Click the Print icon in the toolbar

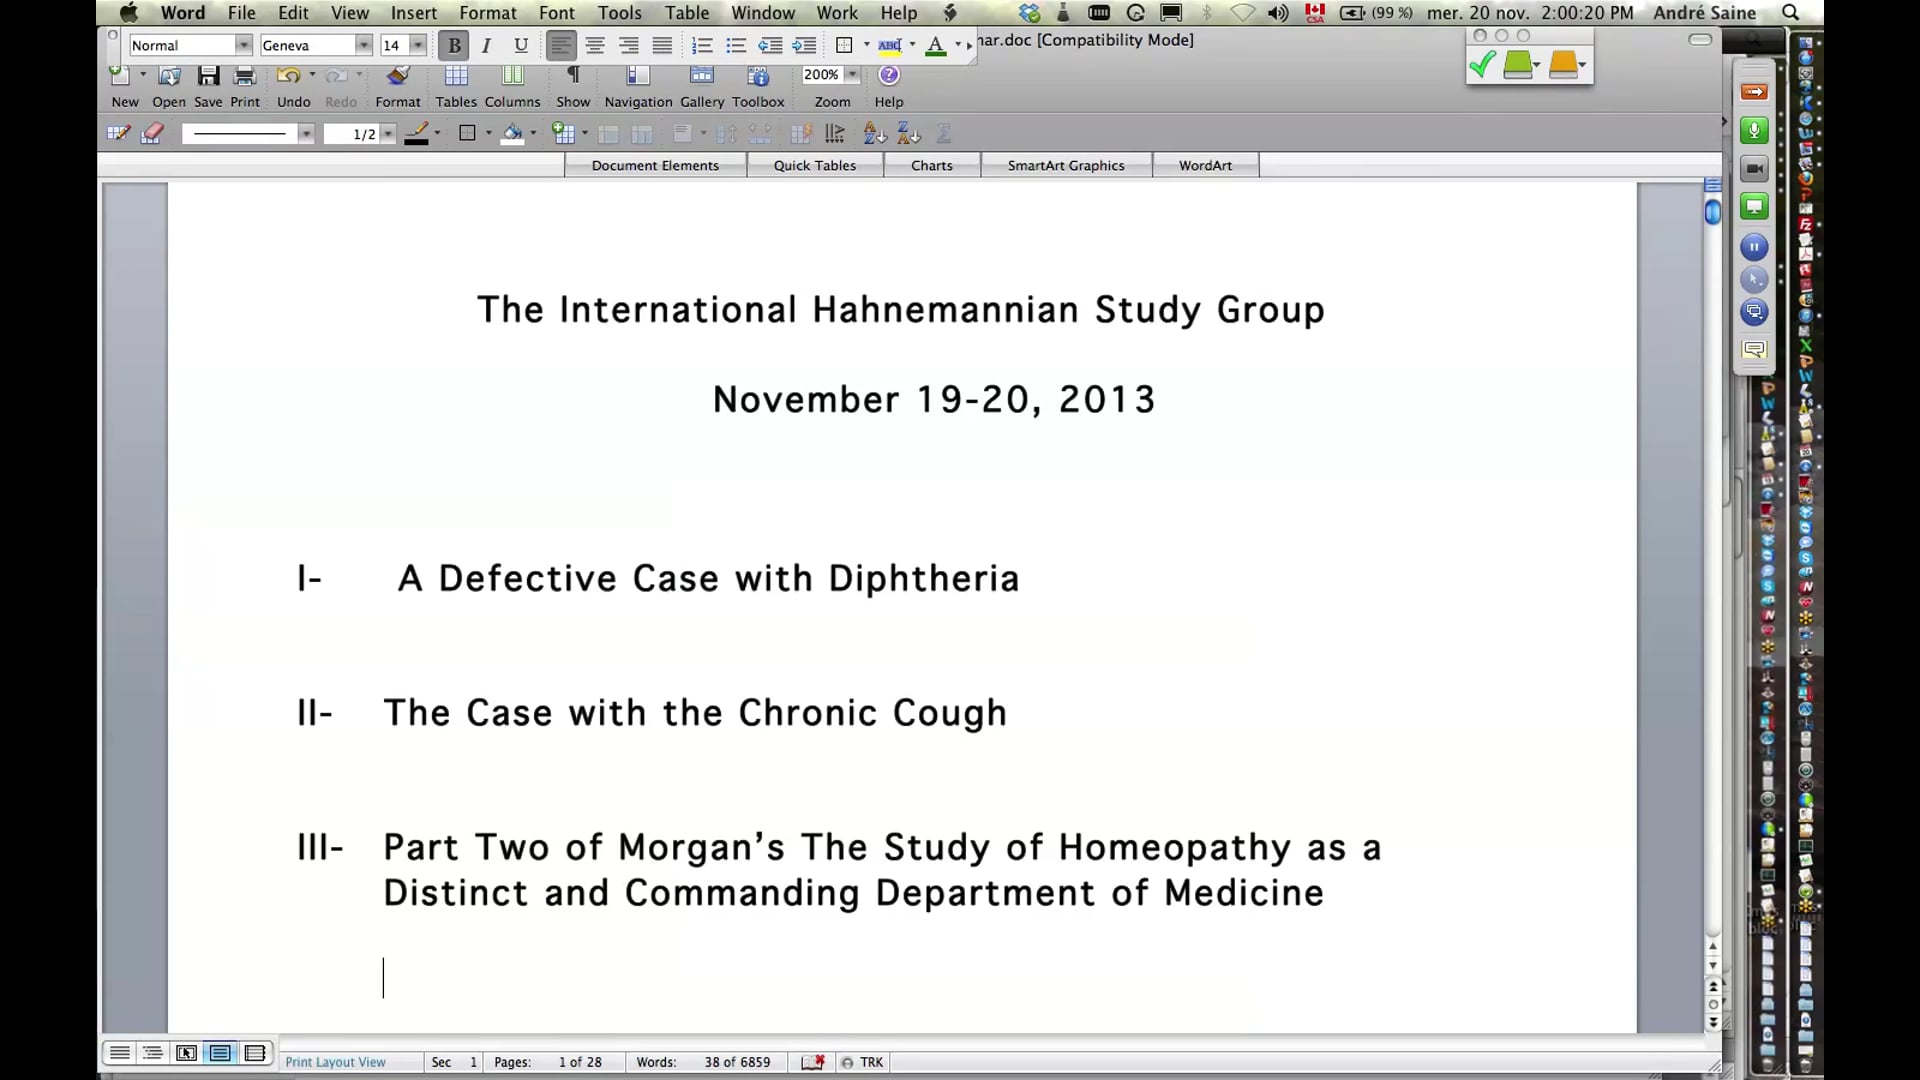244,80
